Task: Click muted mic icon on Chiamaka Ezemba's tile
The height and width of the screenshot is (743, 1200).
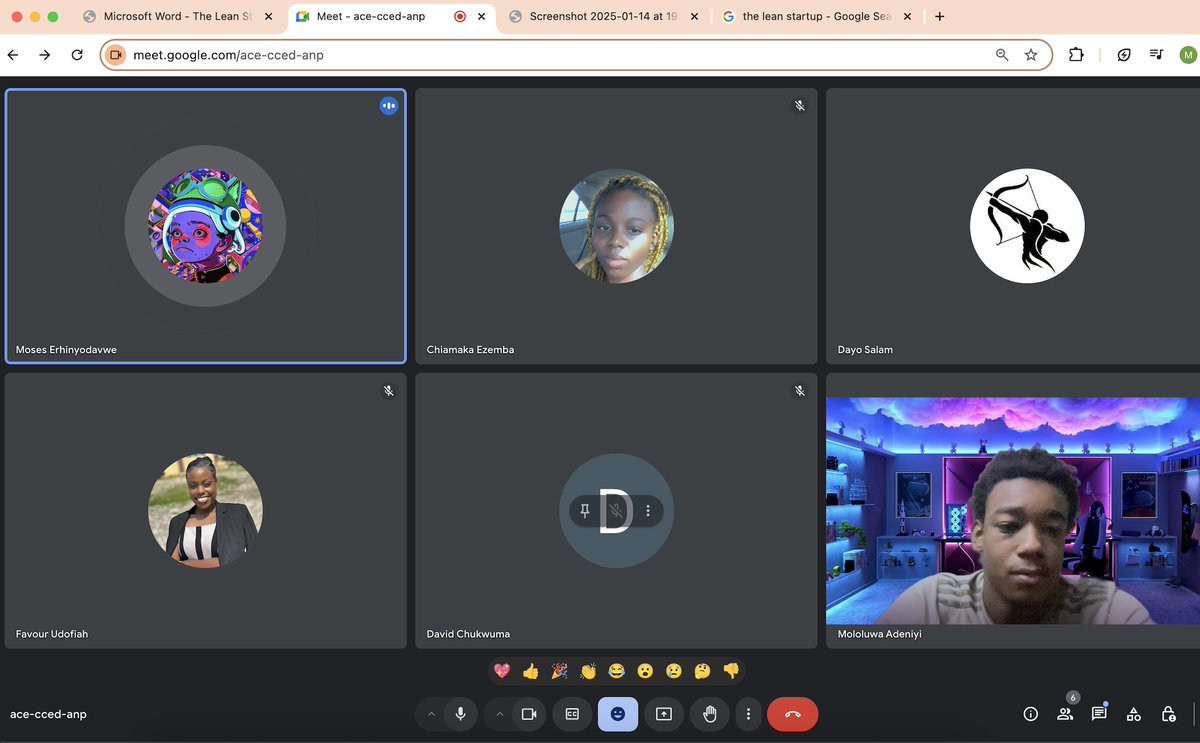Action: 799,106
